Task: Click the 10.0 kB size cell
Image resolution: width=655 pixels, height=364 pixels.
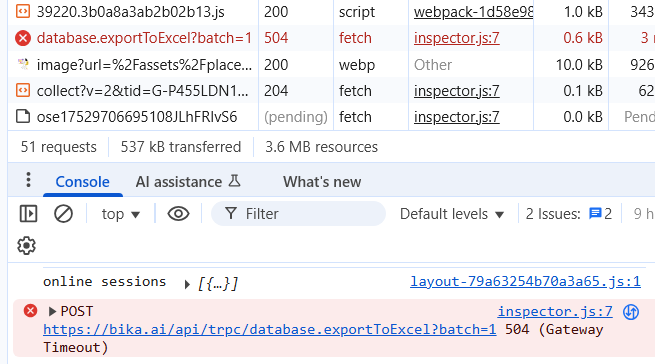Action: click(x=571, y=65)
